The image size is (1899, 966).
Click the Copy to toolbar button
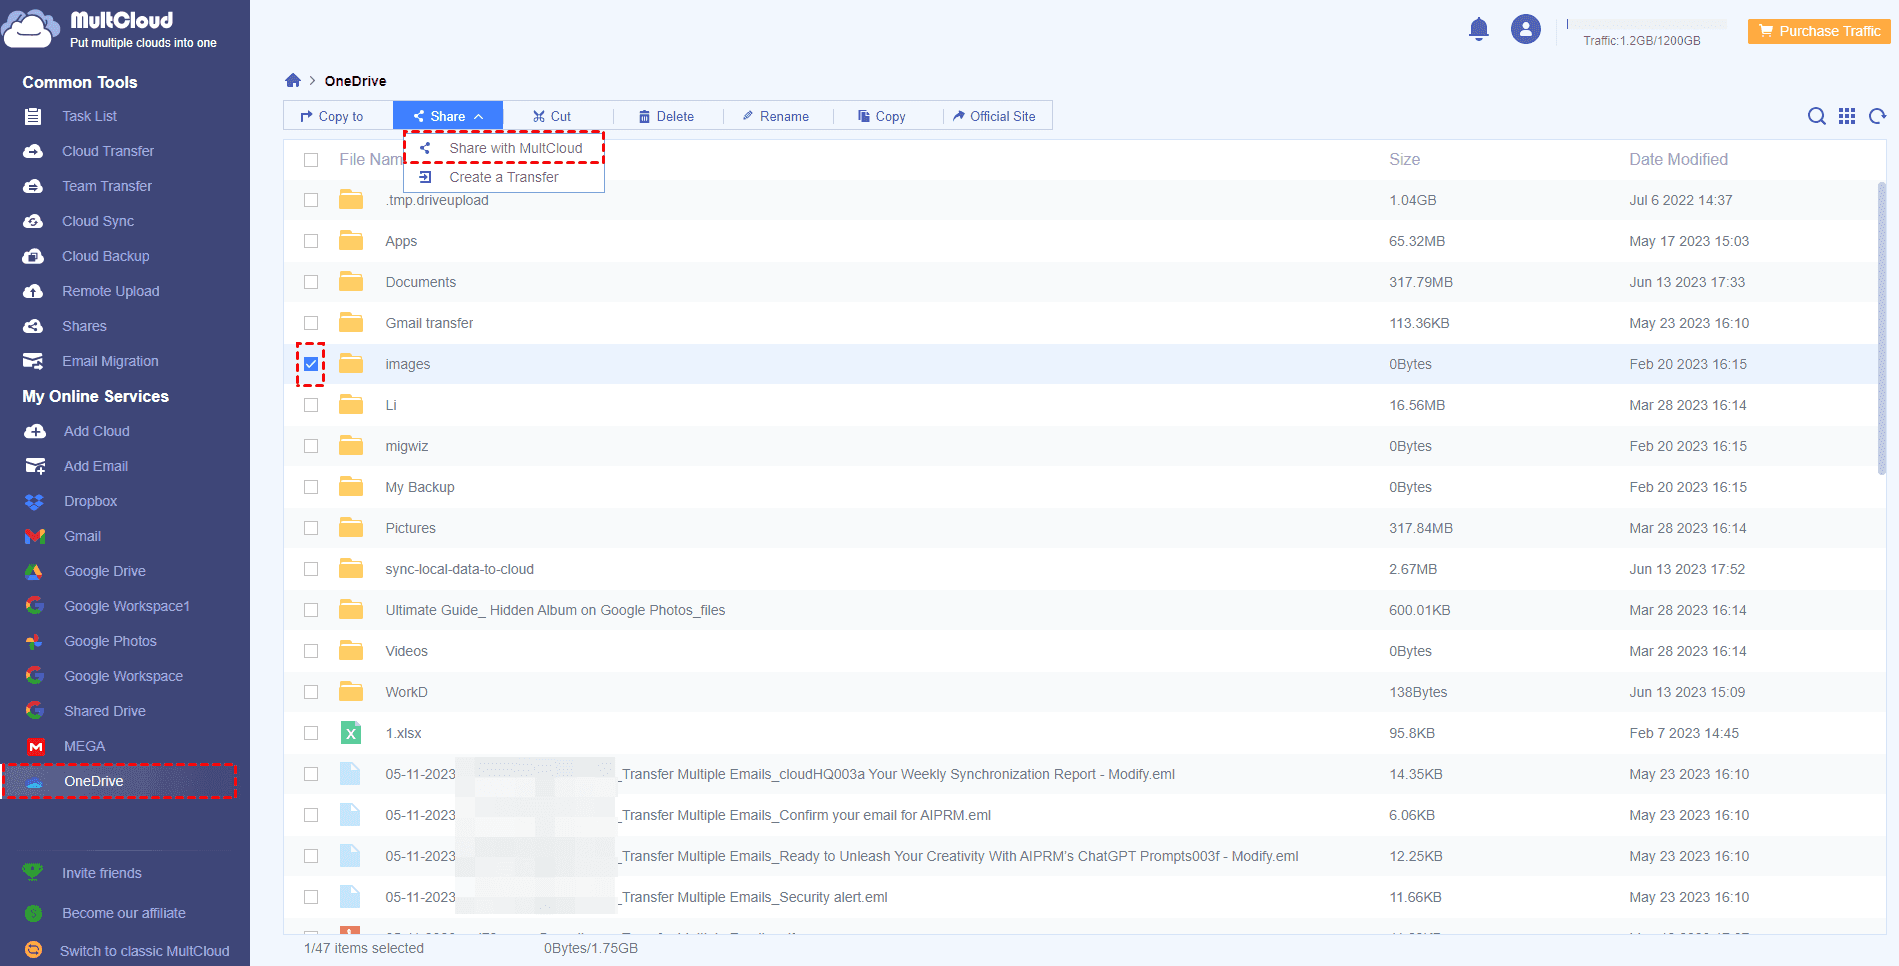[332, 116]
